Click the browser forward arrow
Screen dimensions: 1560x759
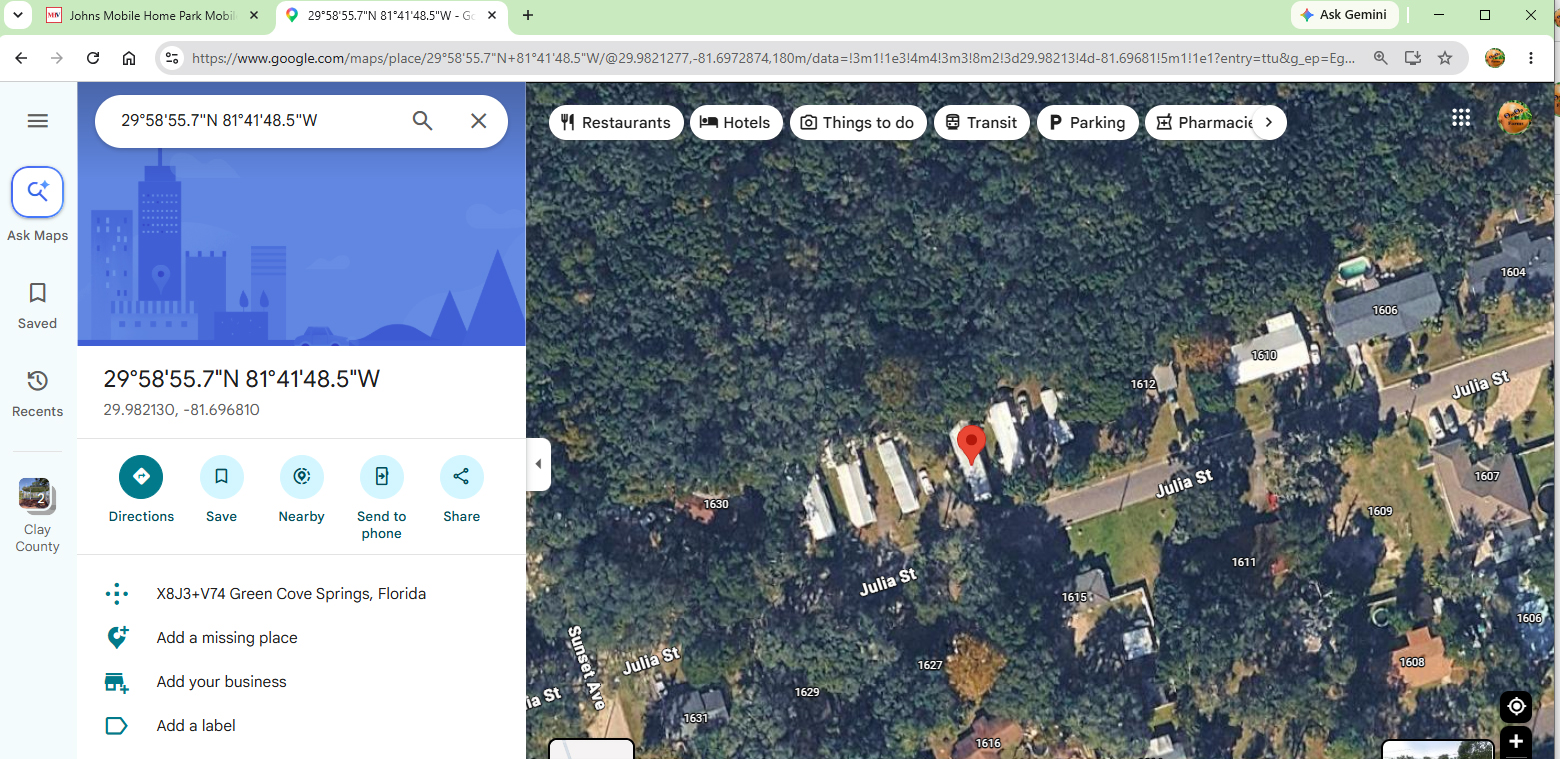pyautogui.click(x=57, y=58)
